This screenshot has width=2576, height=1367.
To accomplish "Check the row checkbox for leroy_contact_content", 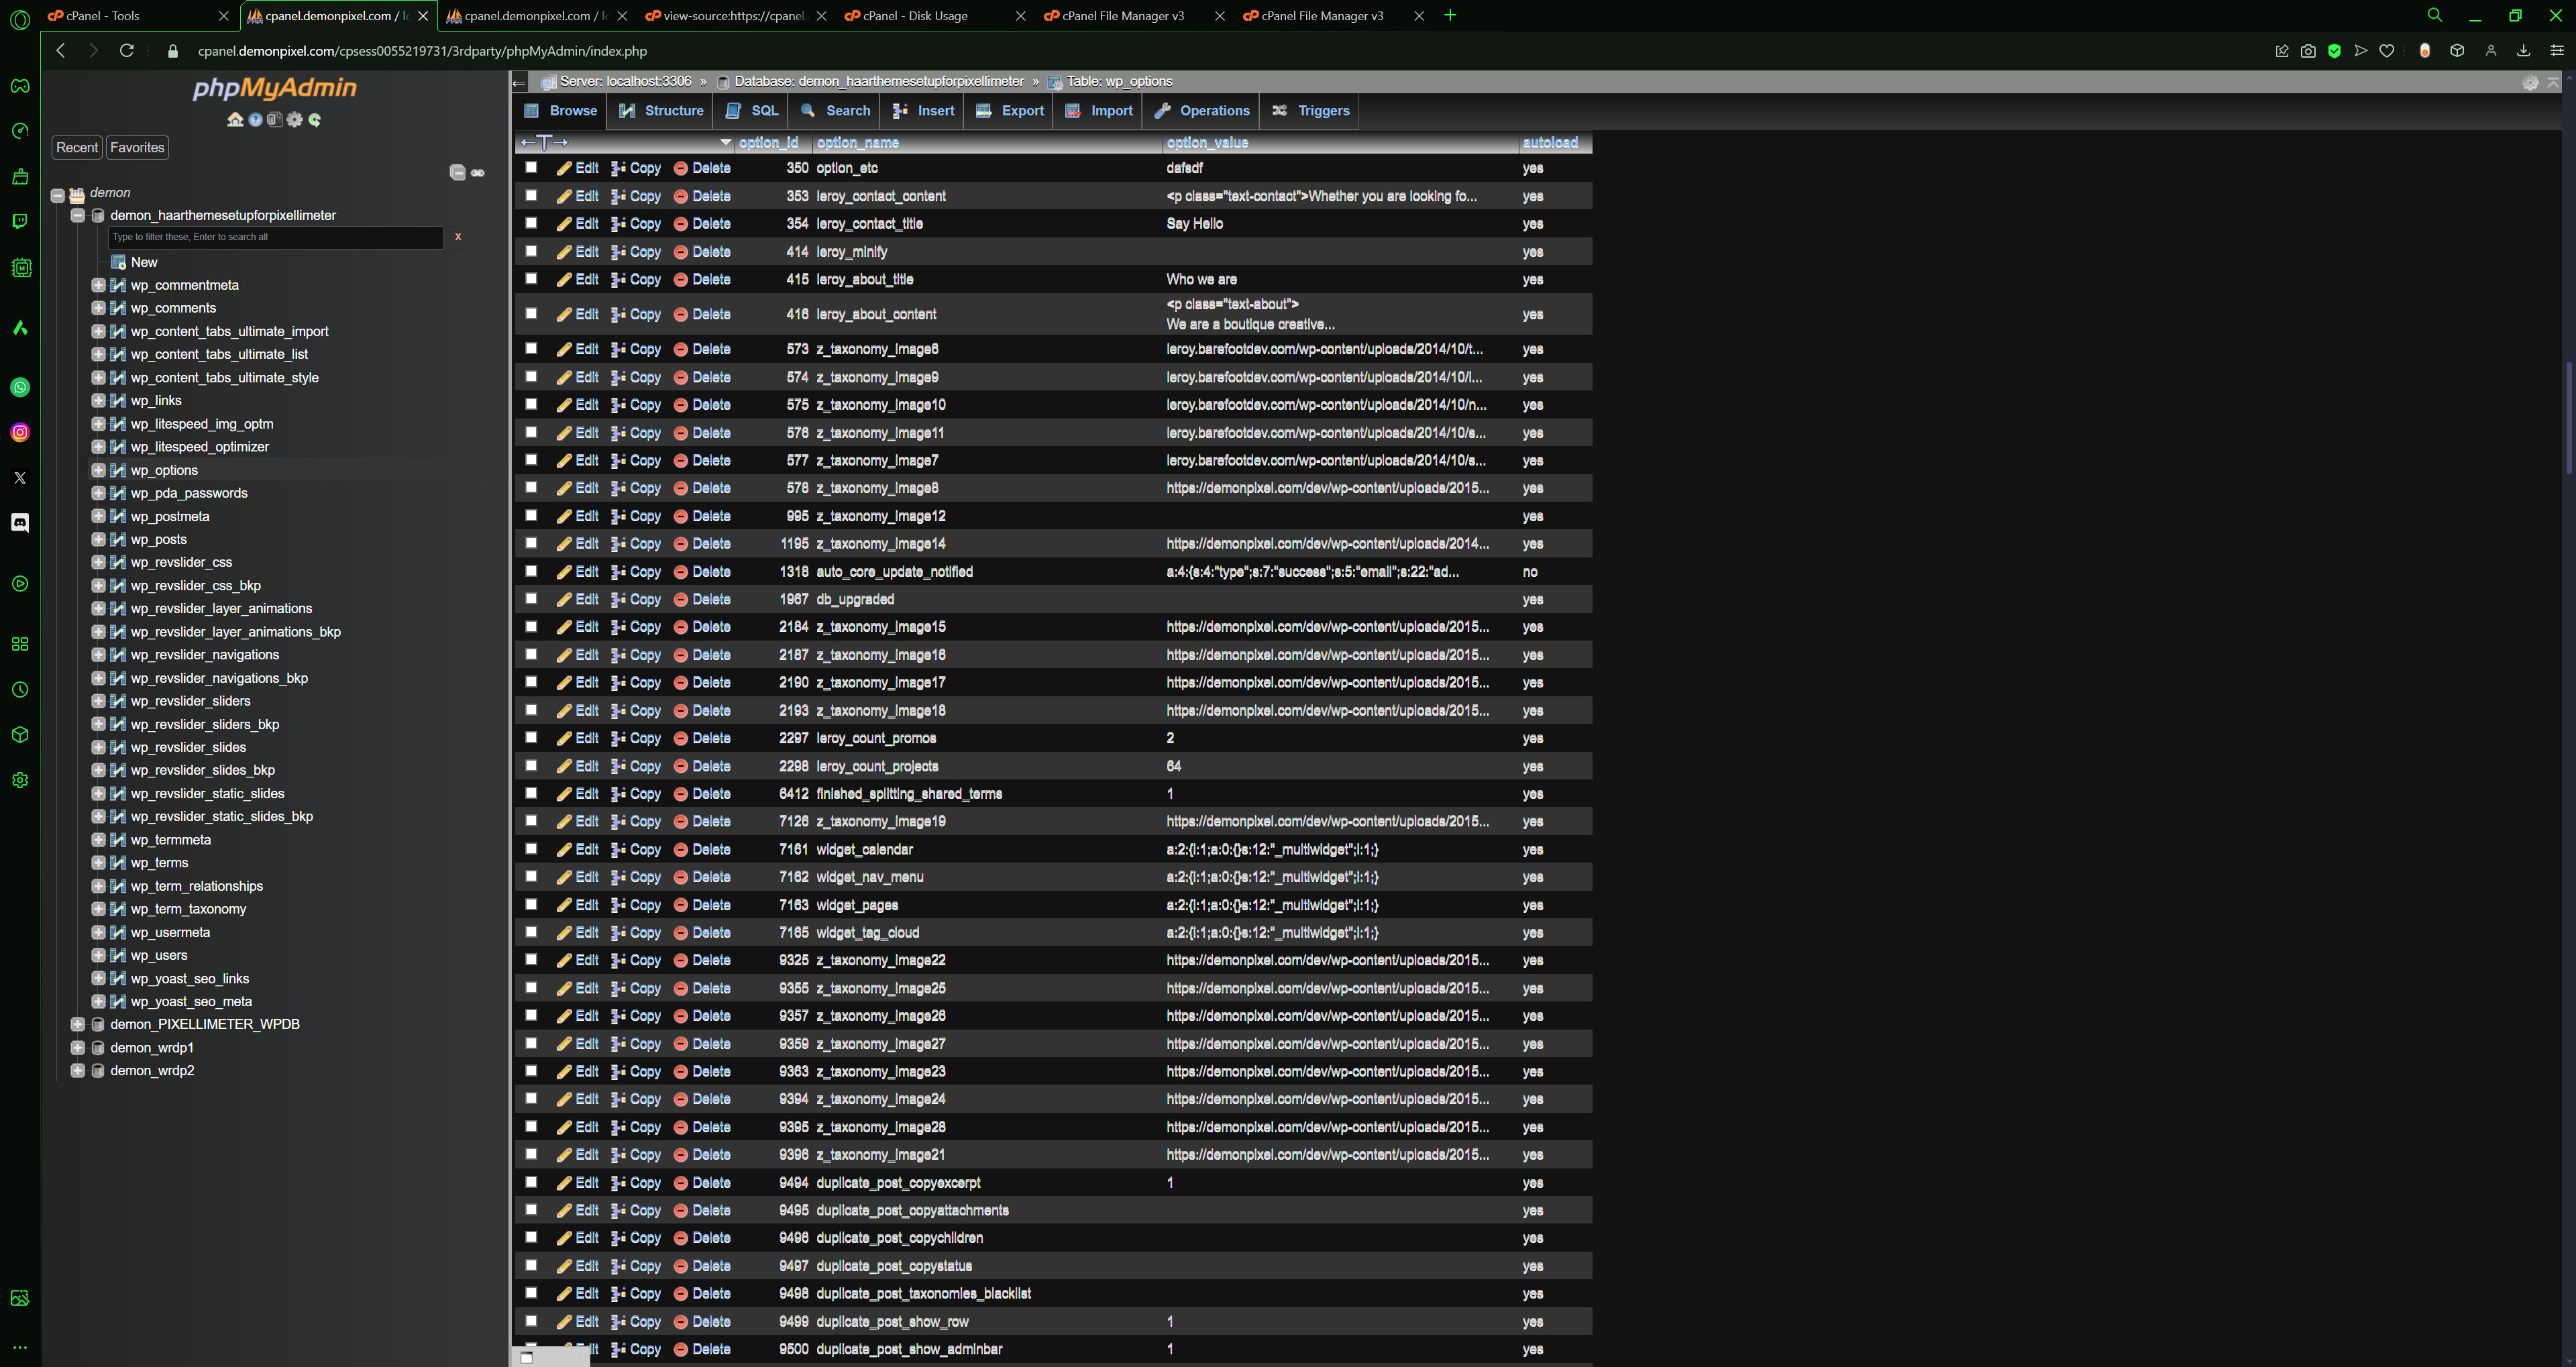I will click(531, 196).
